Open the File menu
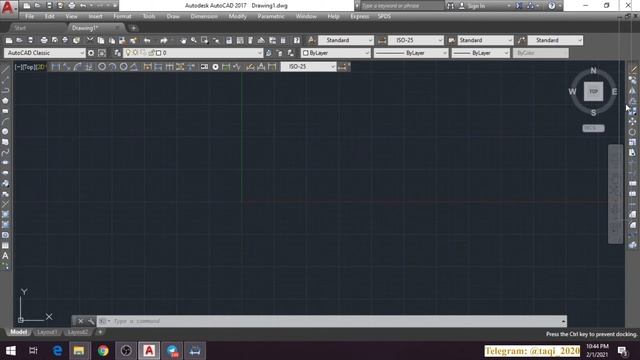 30,16
